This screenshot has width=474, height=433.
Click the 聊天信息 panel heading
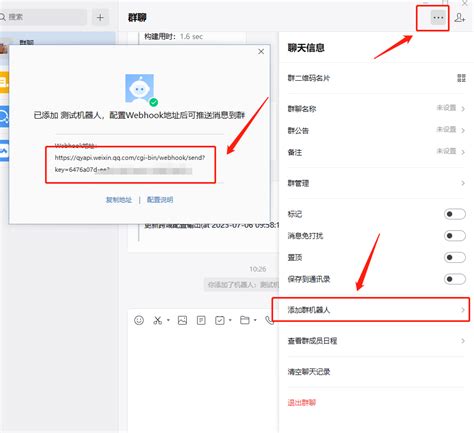306,48
